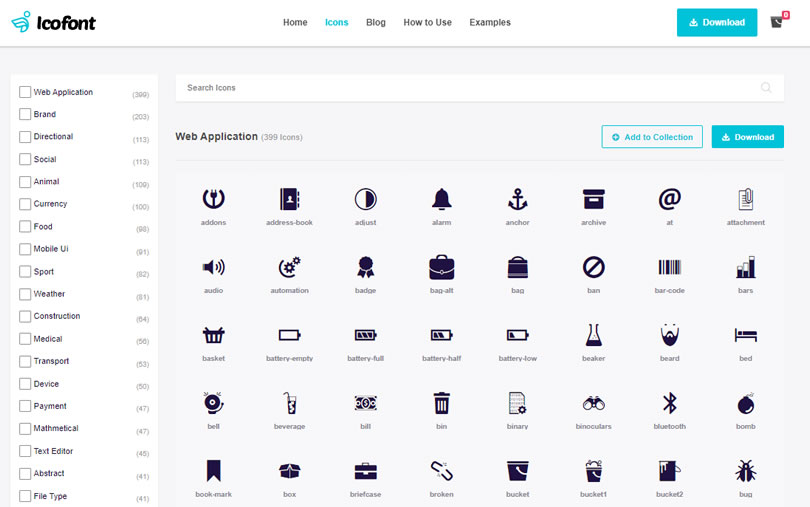
Task: Pick the attachment paperclip icon
Action: click(745, 199)
